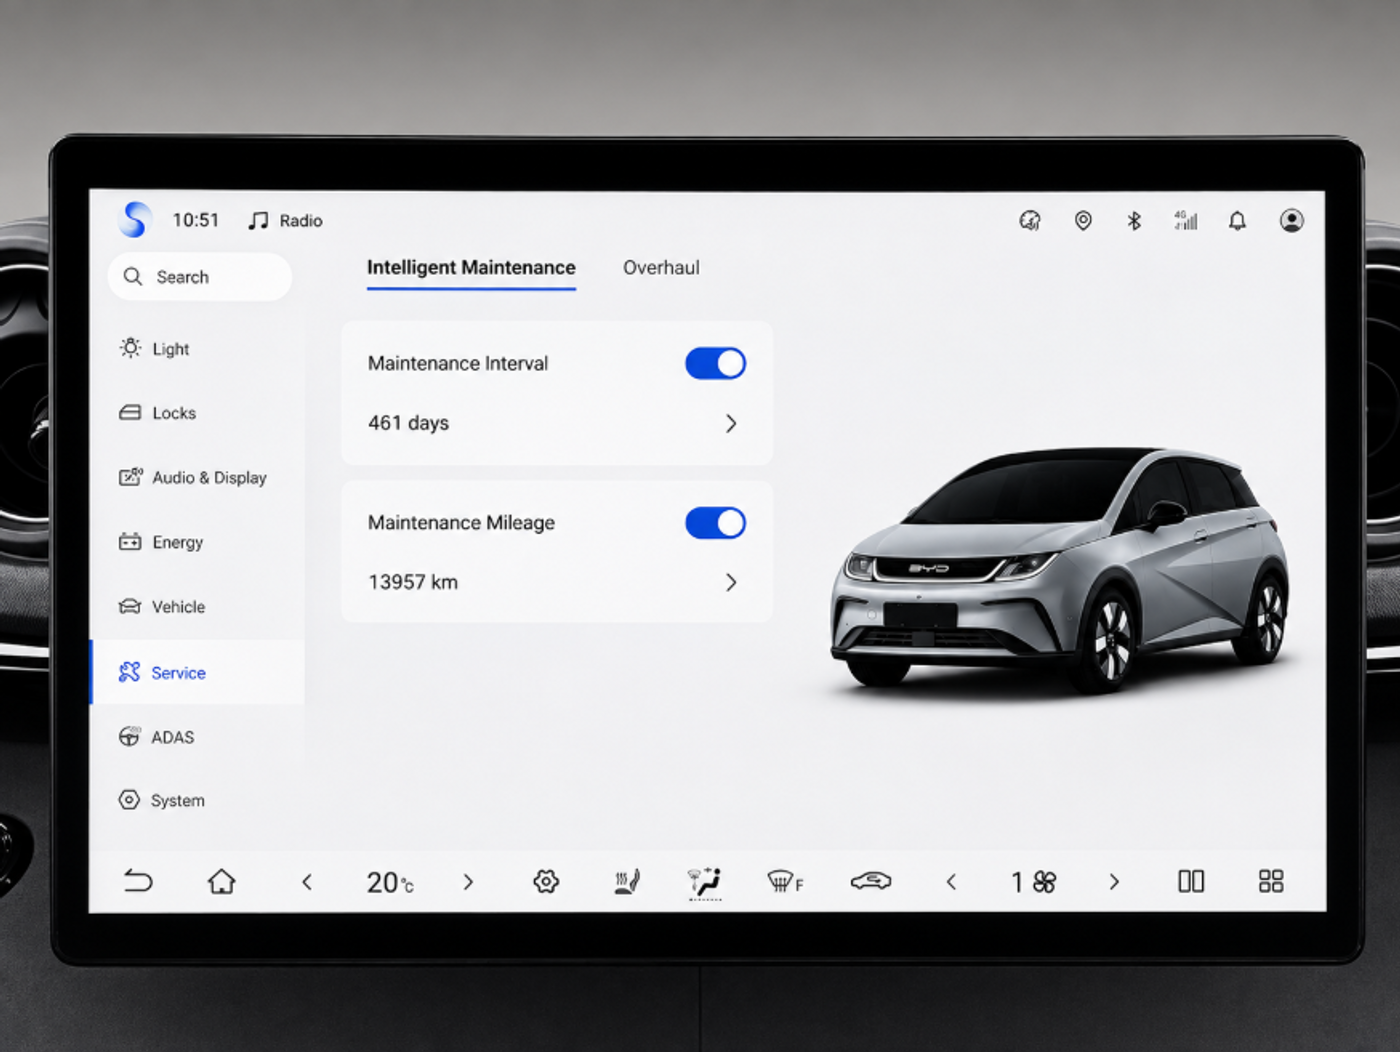The height and width of the screenshot is (1052, 1400).
Task: Open Radio music player
Action: [285, 220]
